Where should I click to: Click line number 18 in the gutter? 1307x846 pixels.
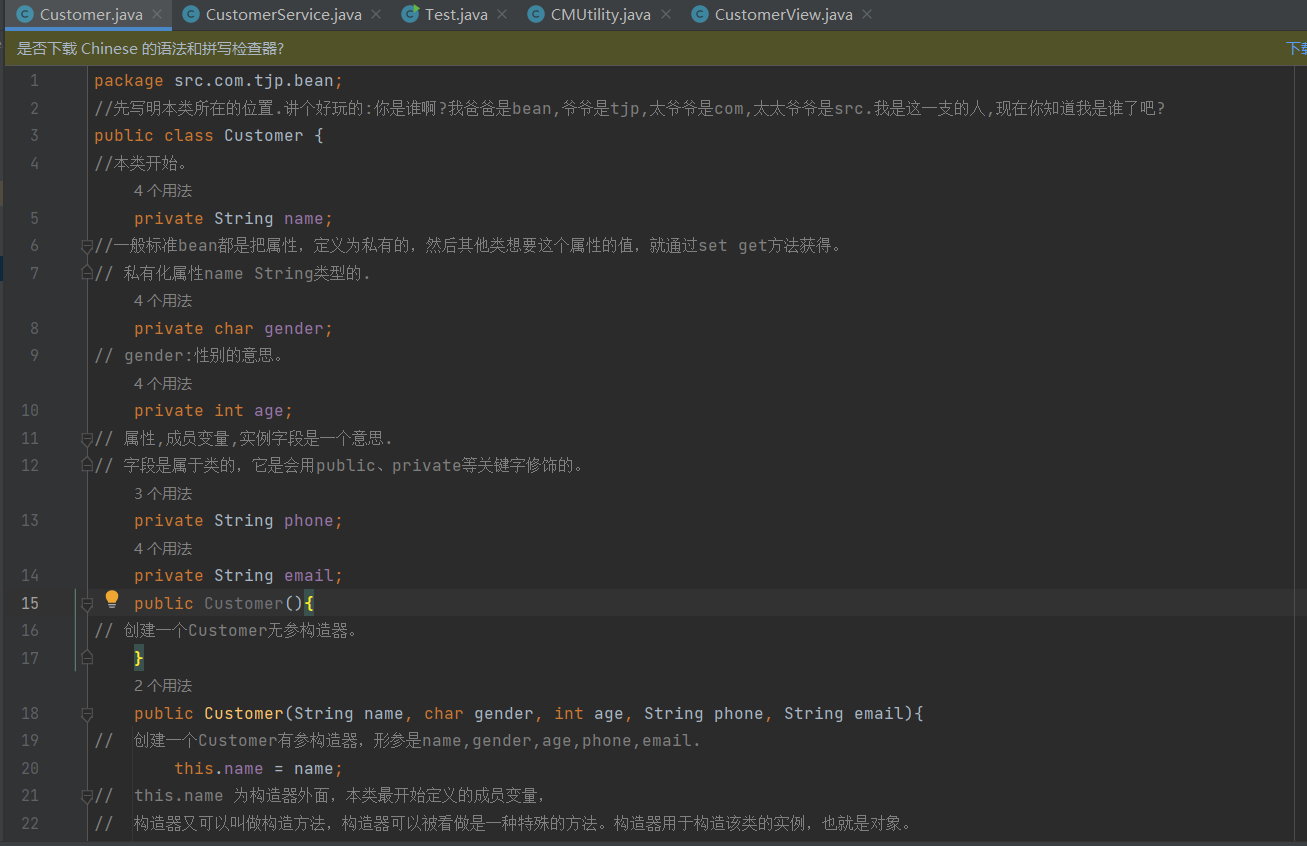(x=30, y=713)
